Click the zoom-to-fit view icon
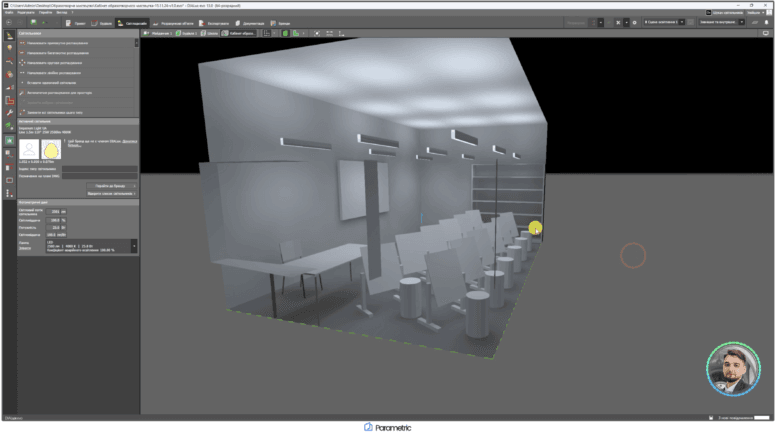The width and height of the screenshot is (776, 432). [317, 33]
